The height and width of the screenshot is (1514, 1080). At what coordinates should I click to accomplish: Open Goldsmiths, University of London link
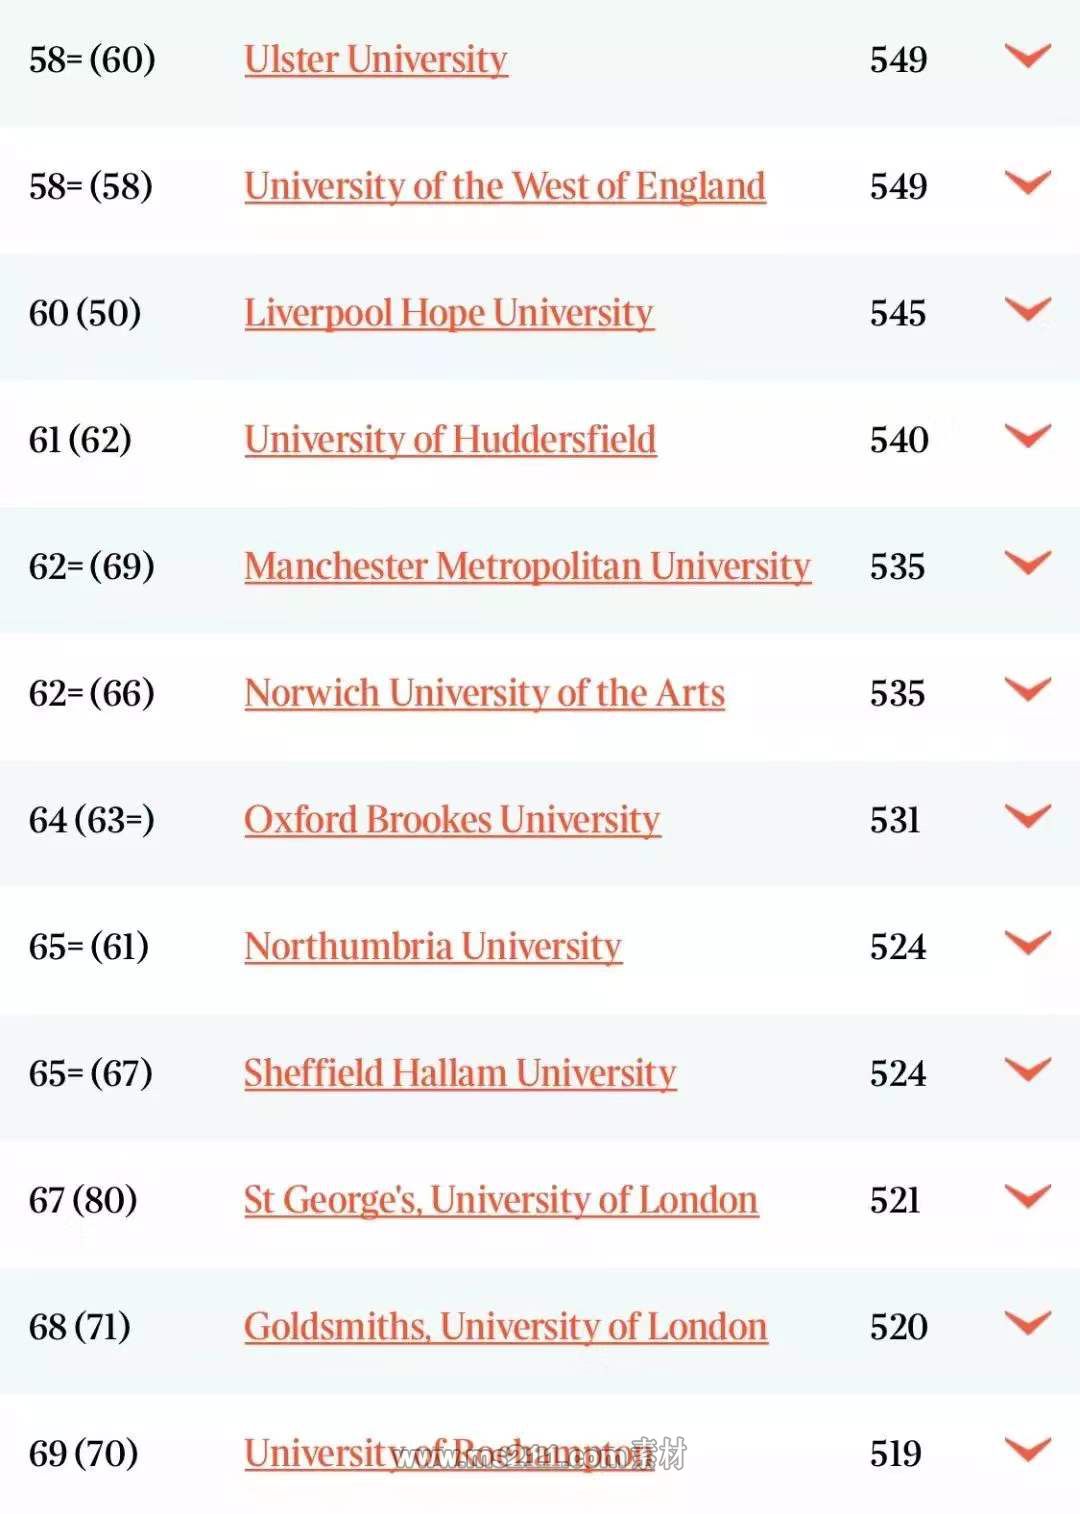(505, 1327)
